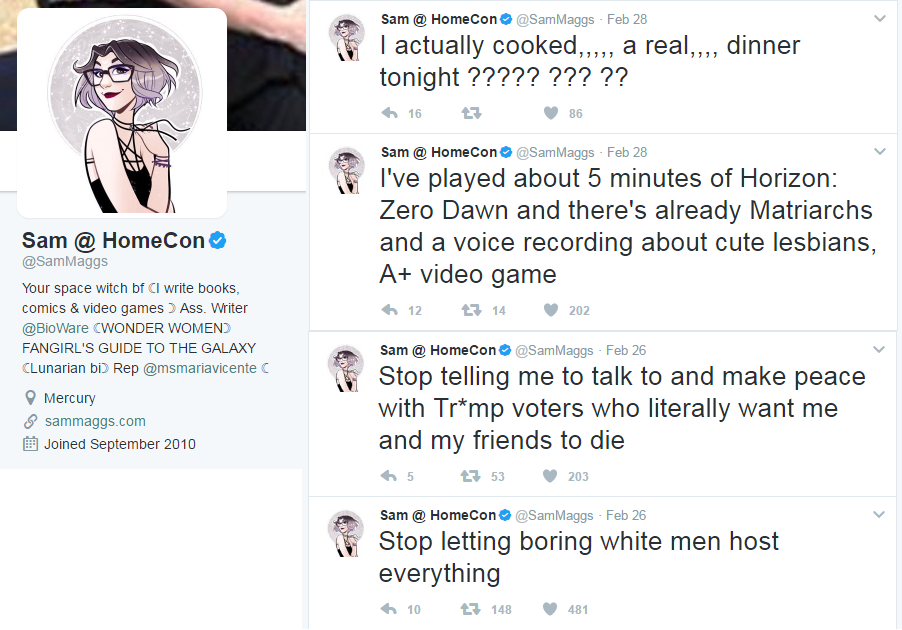Expand menu on the boring white men tweet
902x630 pixels.
coord(878,514)
